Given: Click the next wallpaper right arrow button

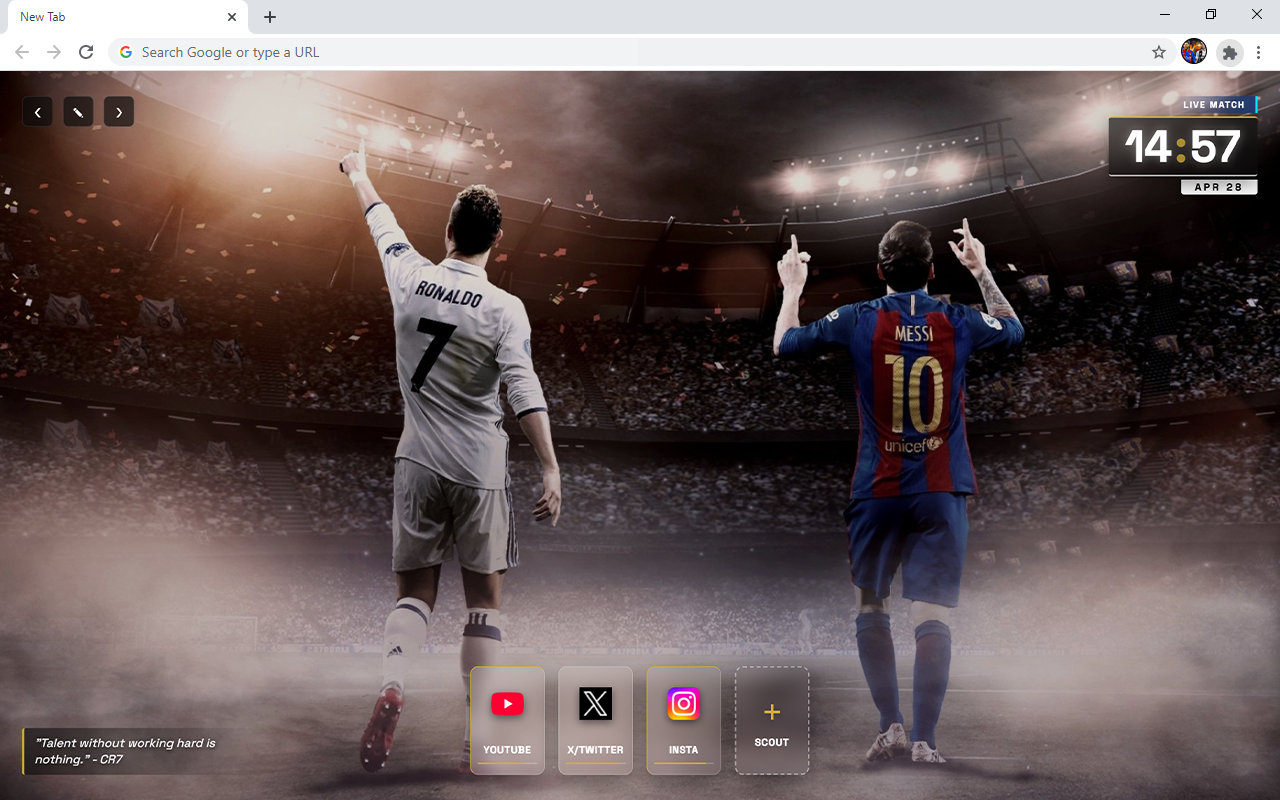Looking at the screenshot, I should coord(119,112).
